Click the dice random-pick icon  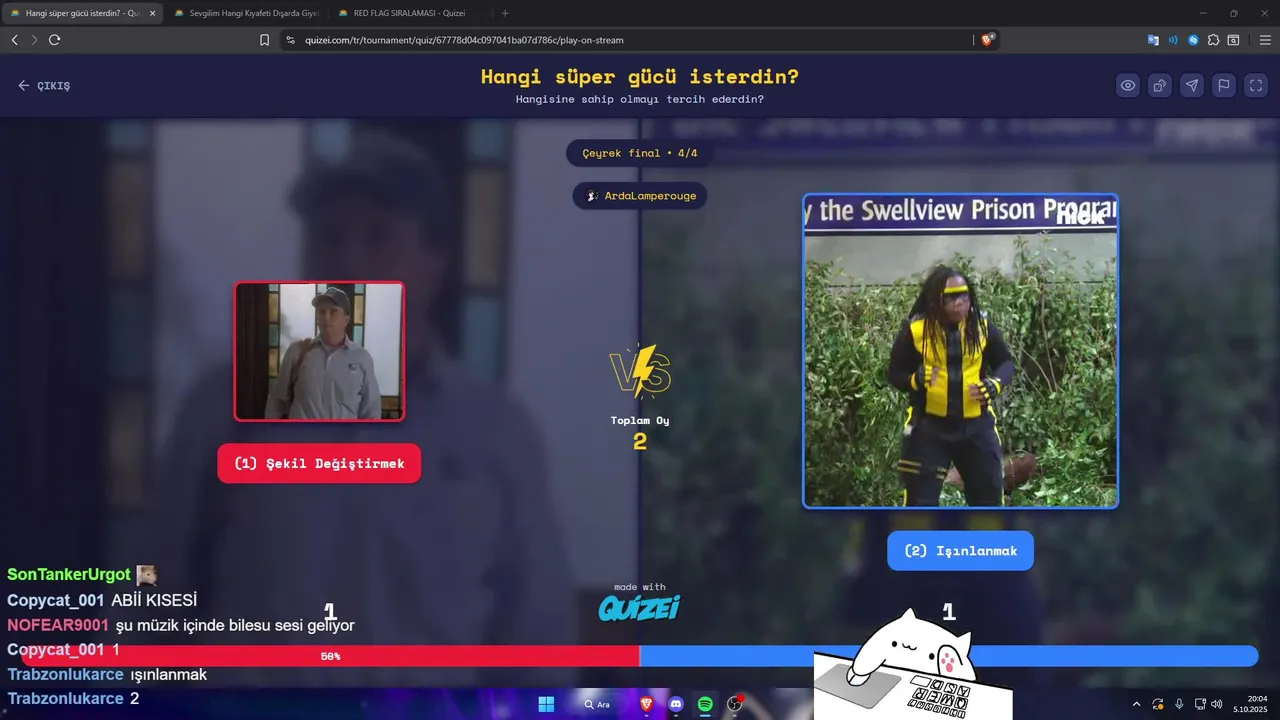click(x=1160, y=85)
